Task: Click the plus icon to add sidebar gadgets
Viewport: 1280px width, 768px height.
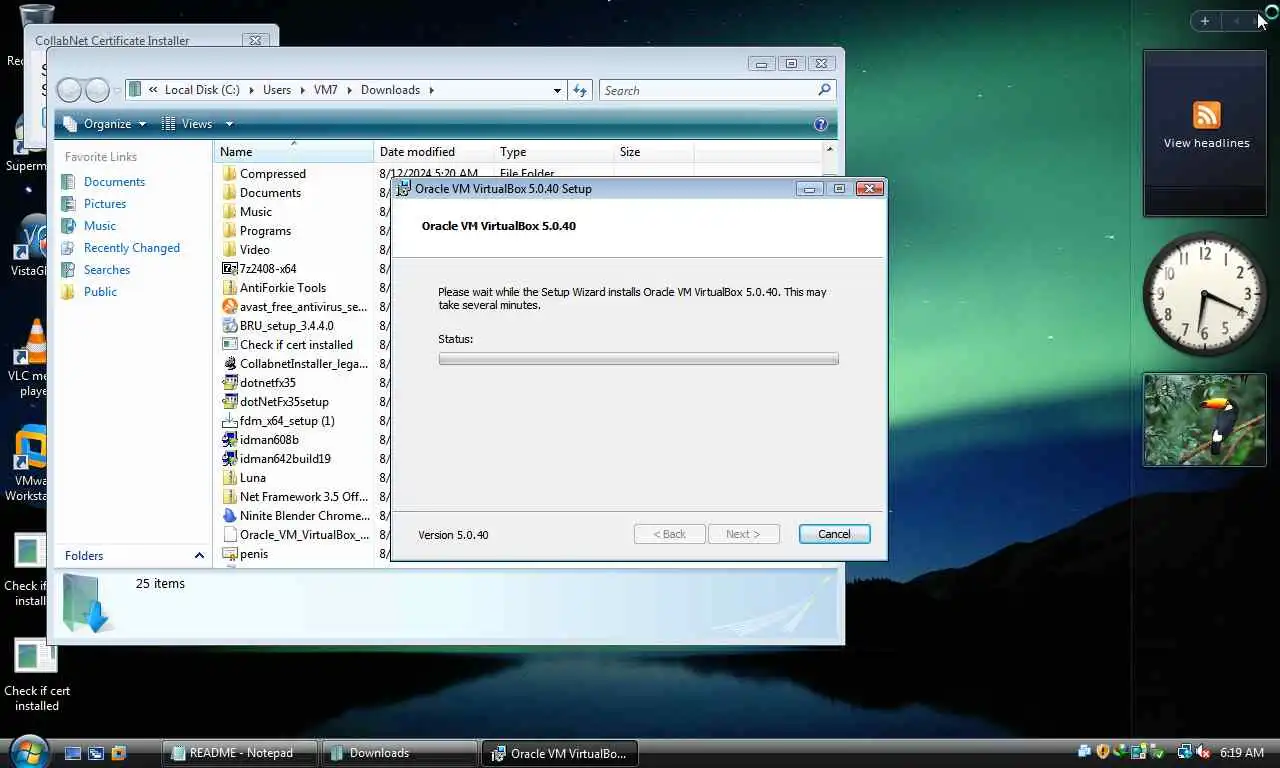Action: [x=1205, y=21]
